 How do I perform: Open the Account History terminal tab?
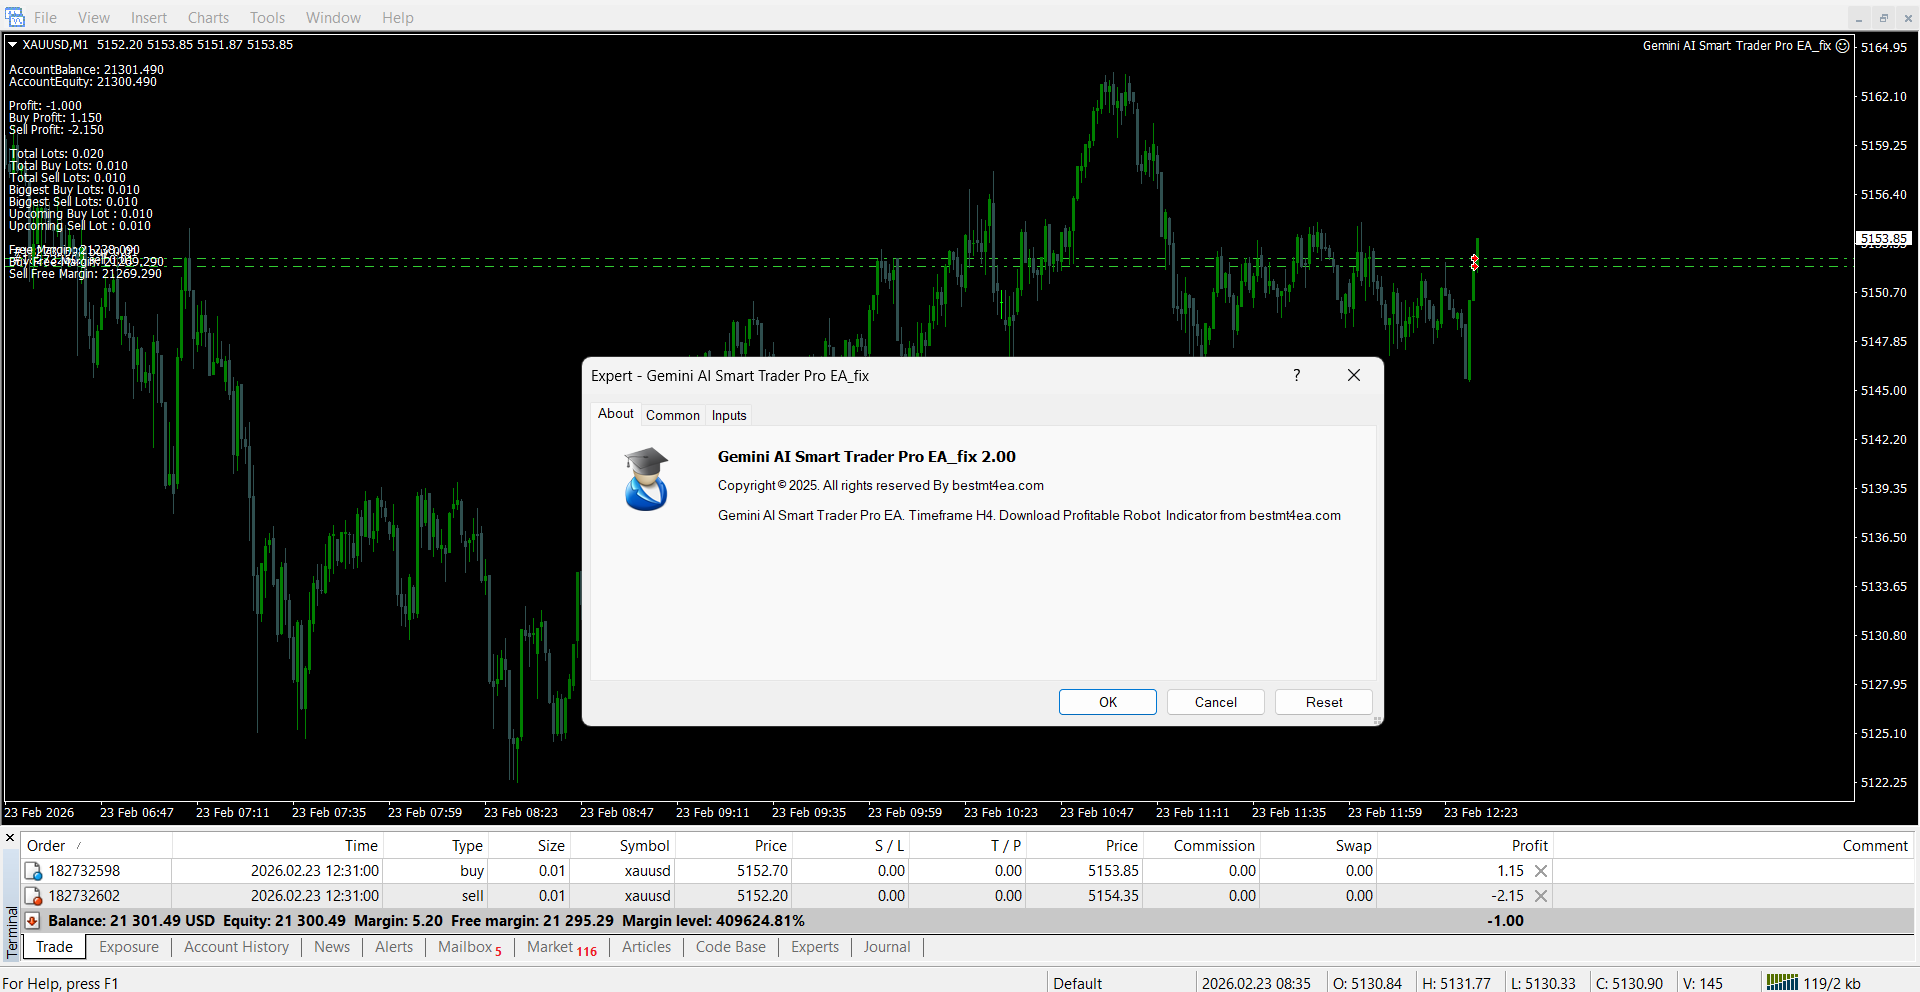tap(236, 947)
